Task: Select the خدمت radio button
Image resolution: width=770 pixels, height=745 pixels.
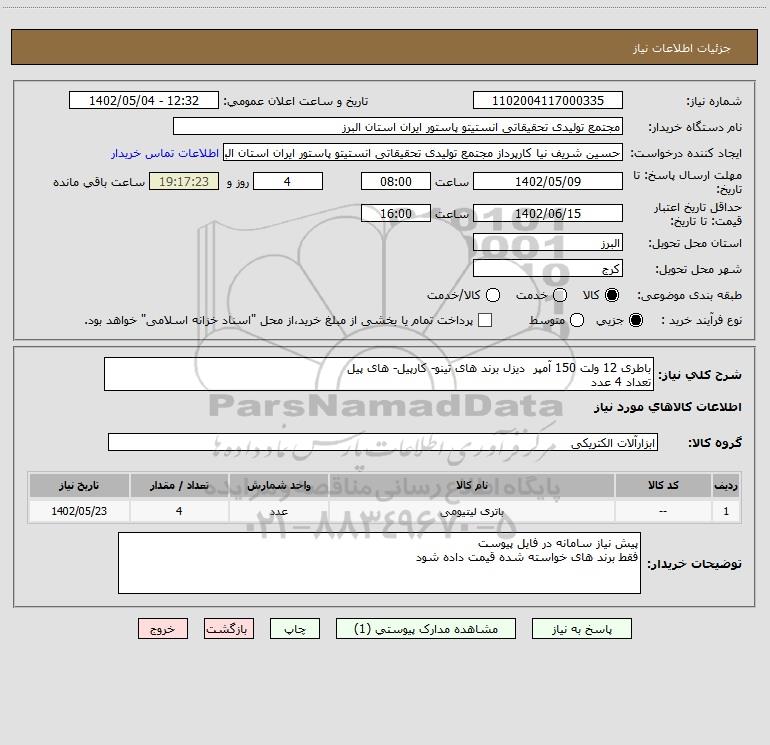Action: click(x=560, y=295)
